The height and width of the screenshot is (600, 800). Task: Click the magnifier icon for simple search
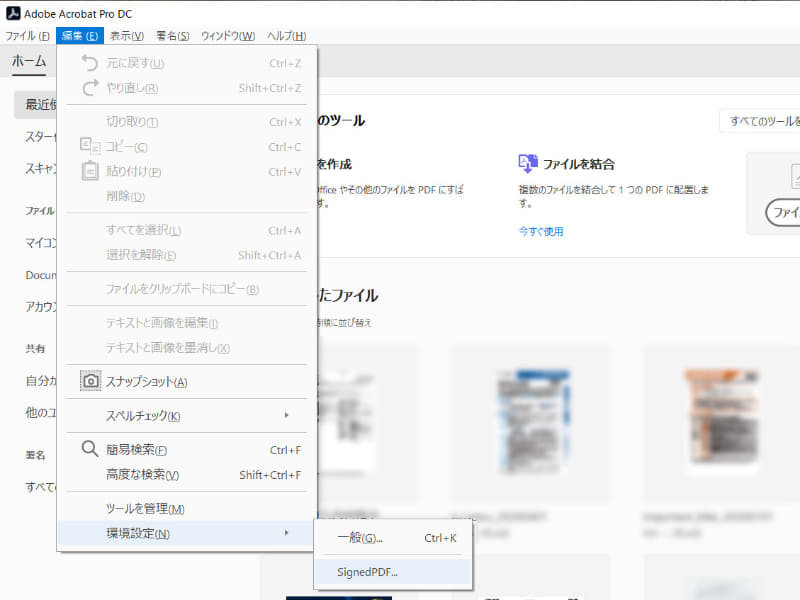click(x=90, y=449)
